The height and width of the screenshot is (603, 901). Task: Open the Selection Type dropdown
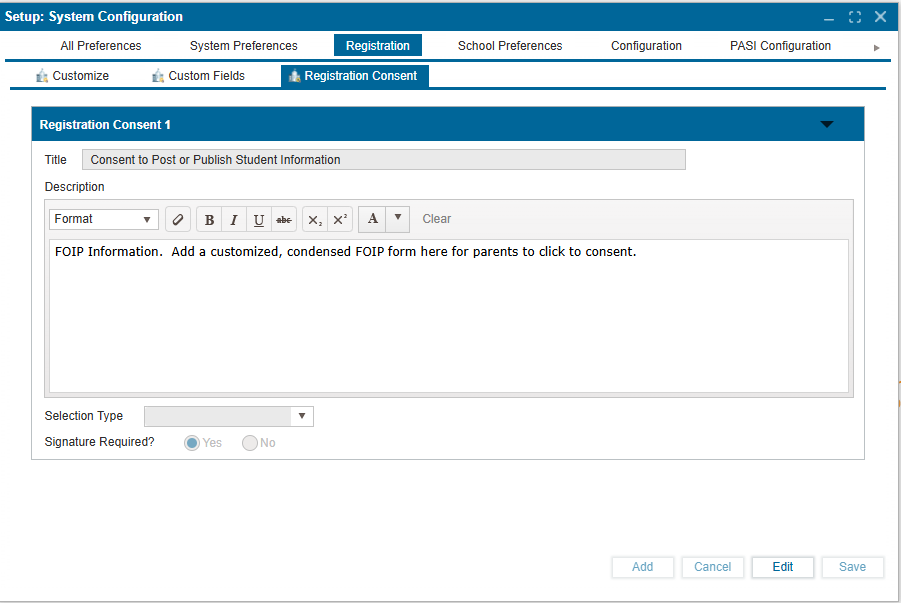(303, 416)
